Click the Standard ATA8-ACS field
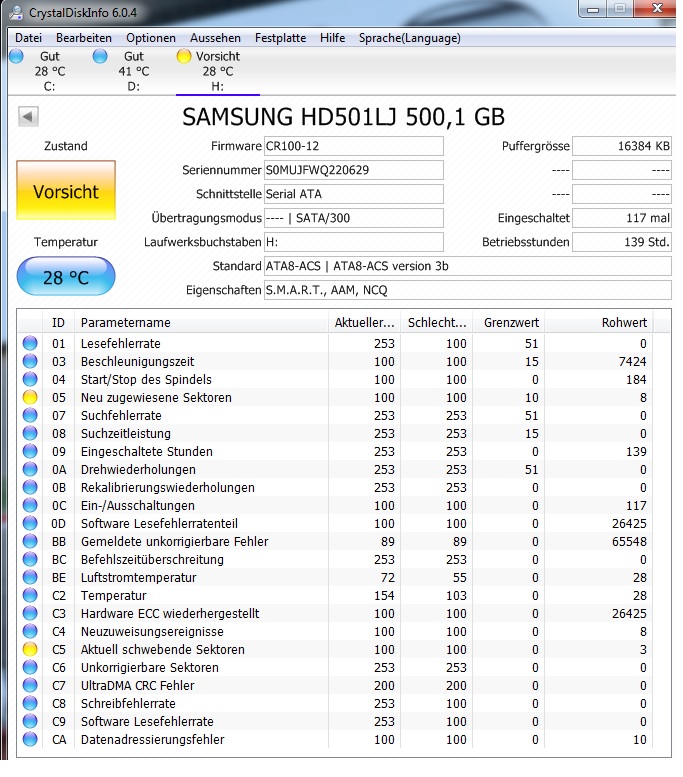Image resolution: width=683 pixels, height=777 pixels. pyautogui.click(x=468, y=267)
